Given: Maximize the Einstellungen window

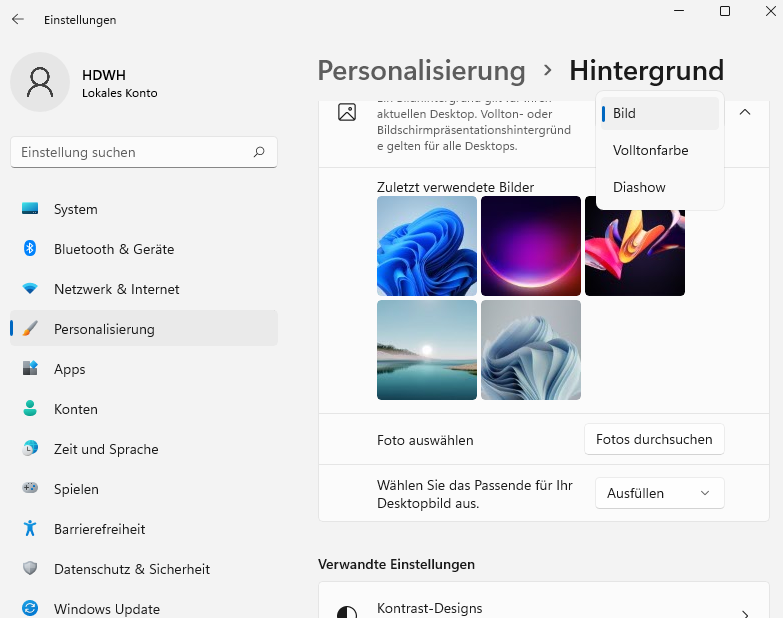Looking at the screenshot, I should (x=725, y=11).
